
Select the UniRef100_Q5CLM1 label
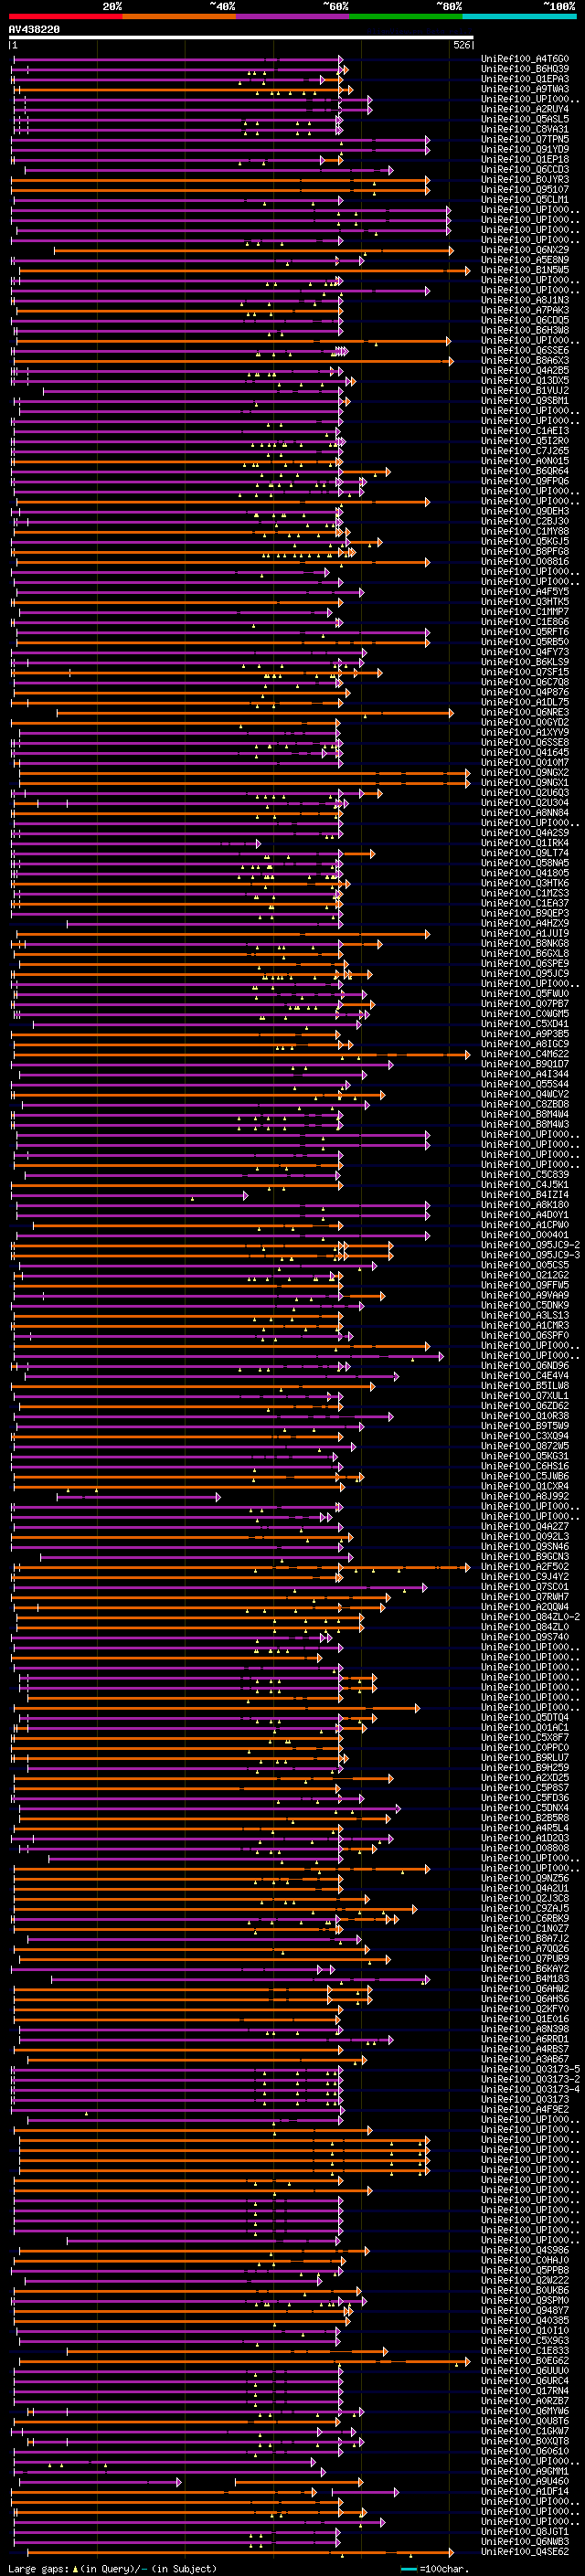[525, 199]
